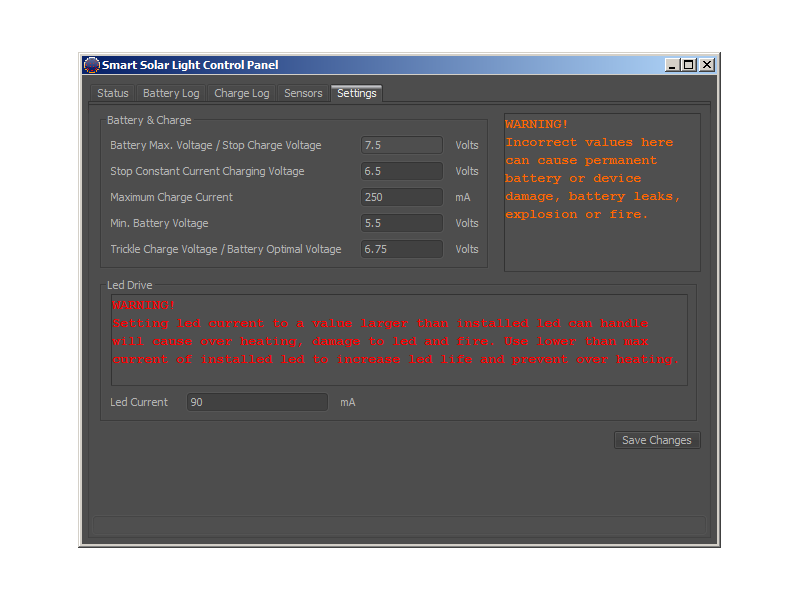The image size is (800, 600).
Task: Click the Save Changes button
Action: coord(657,440)
